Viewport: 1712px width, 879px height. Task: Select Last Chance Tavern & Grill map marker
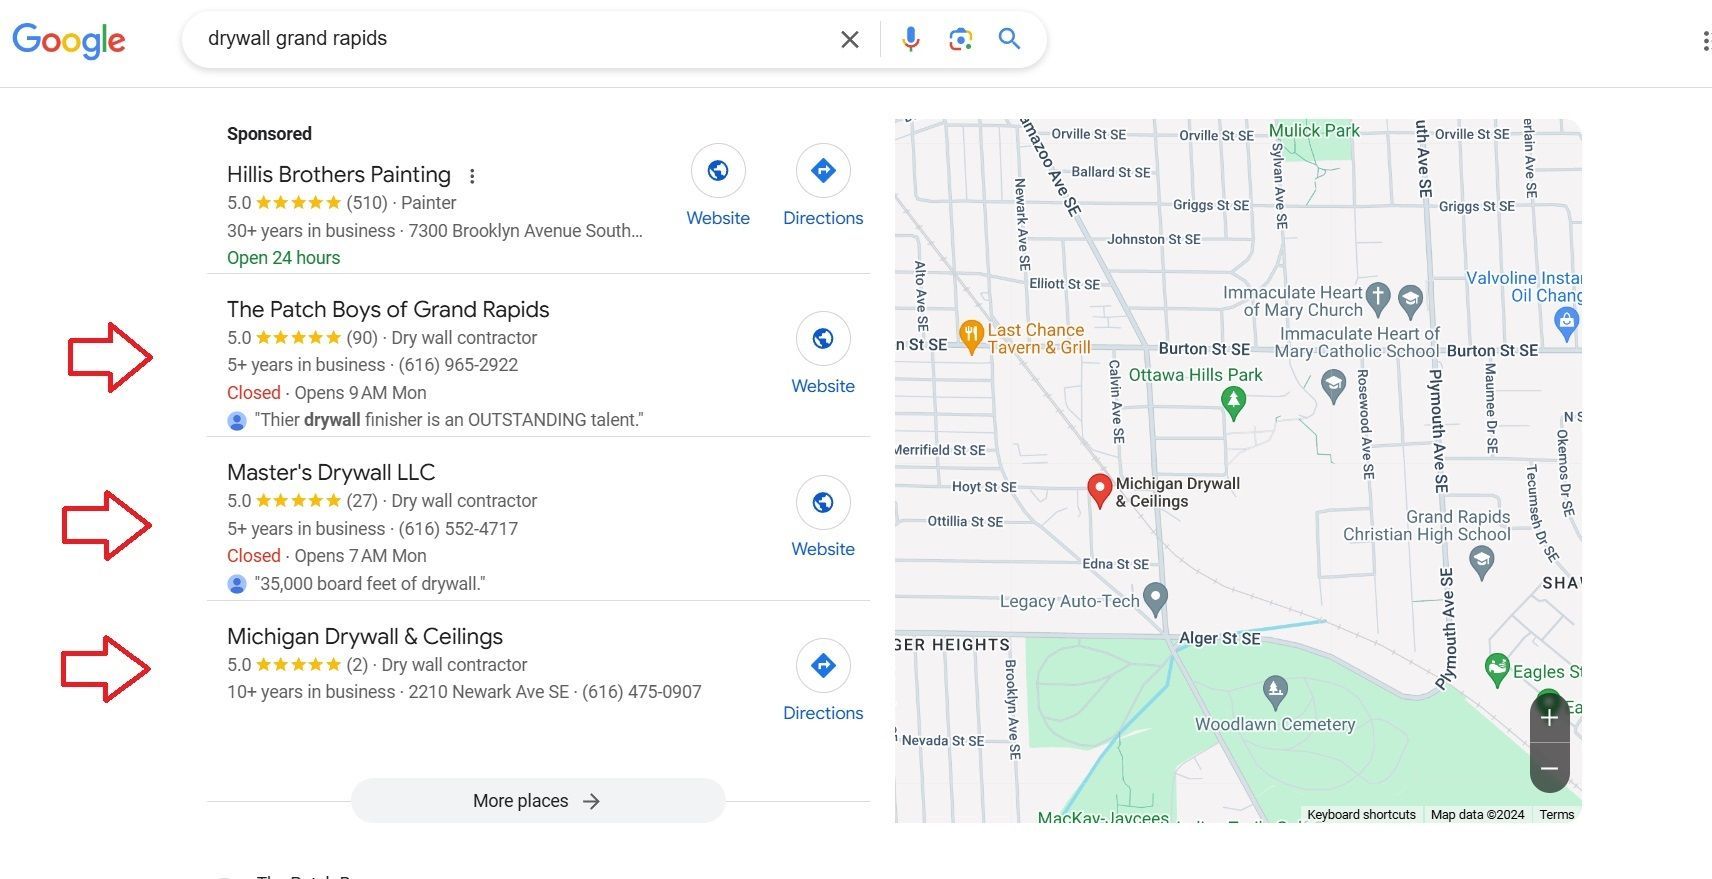970,337
